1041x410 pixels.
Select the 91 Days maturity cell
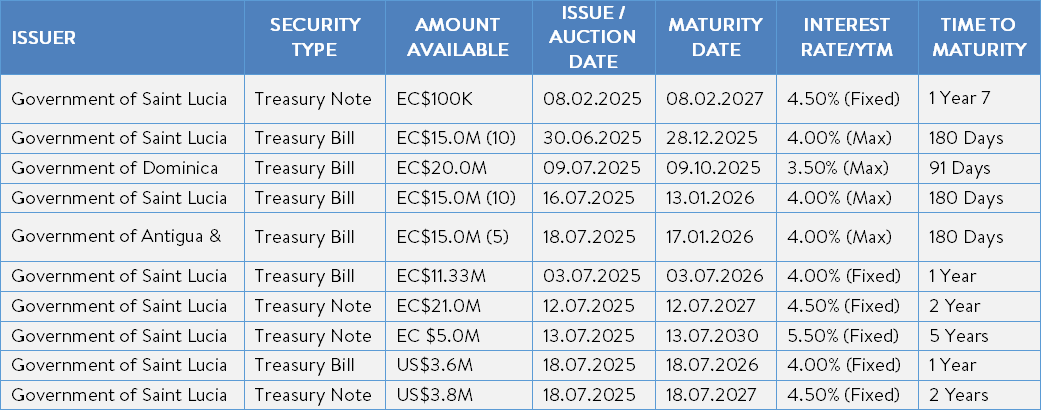(979, 168)
